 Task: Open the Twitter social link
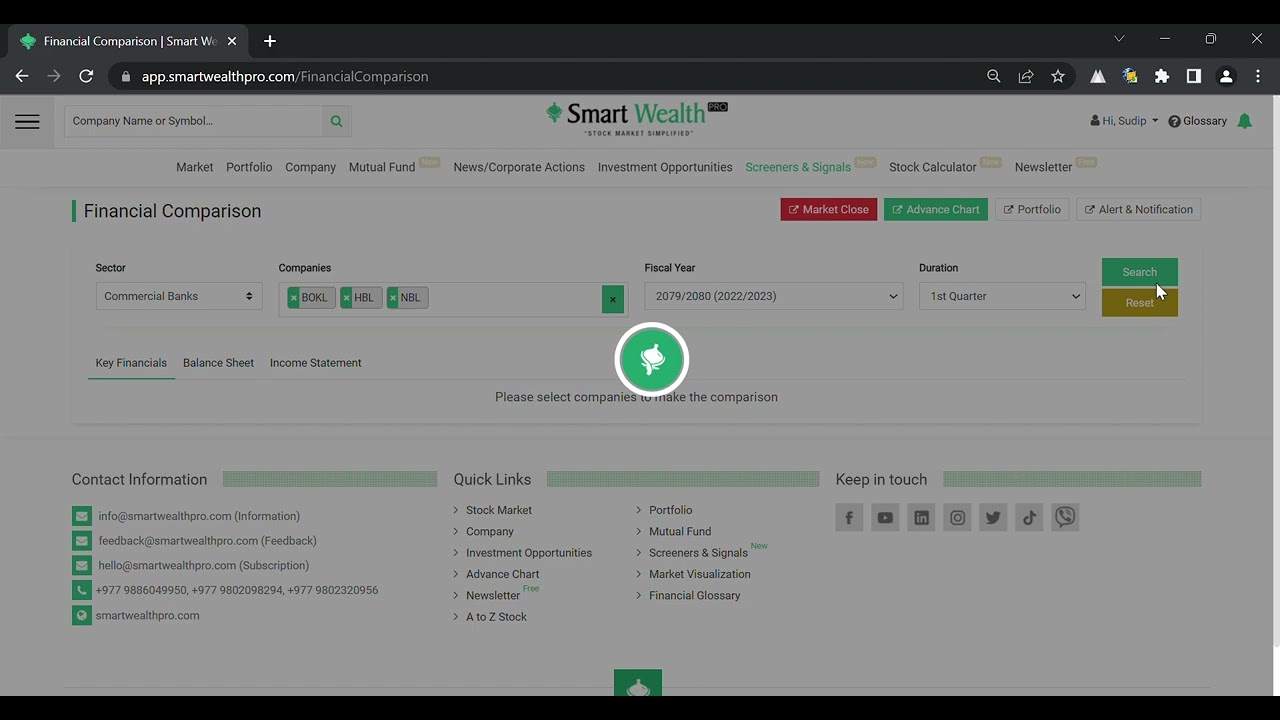pos(993,517)
